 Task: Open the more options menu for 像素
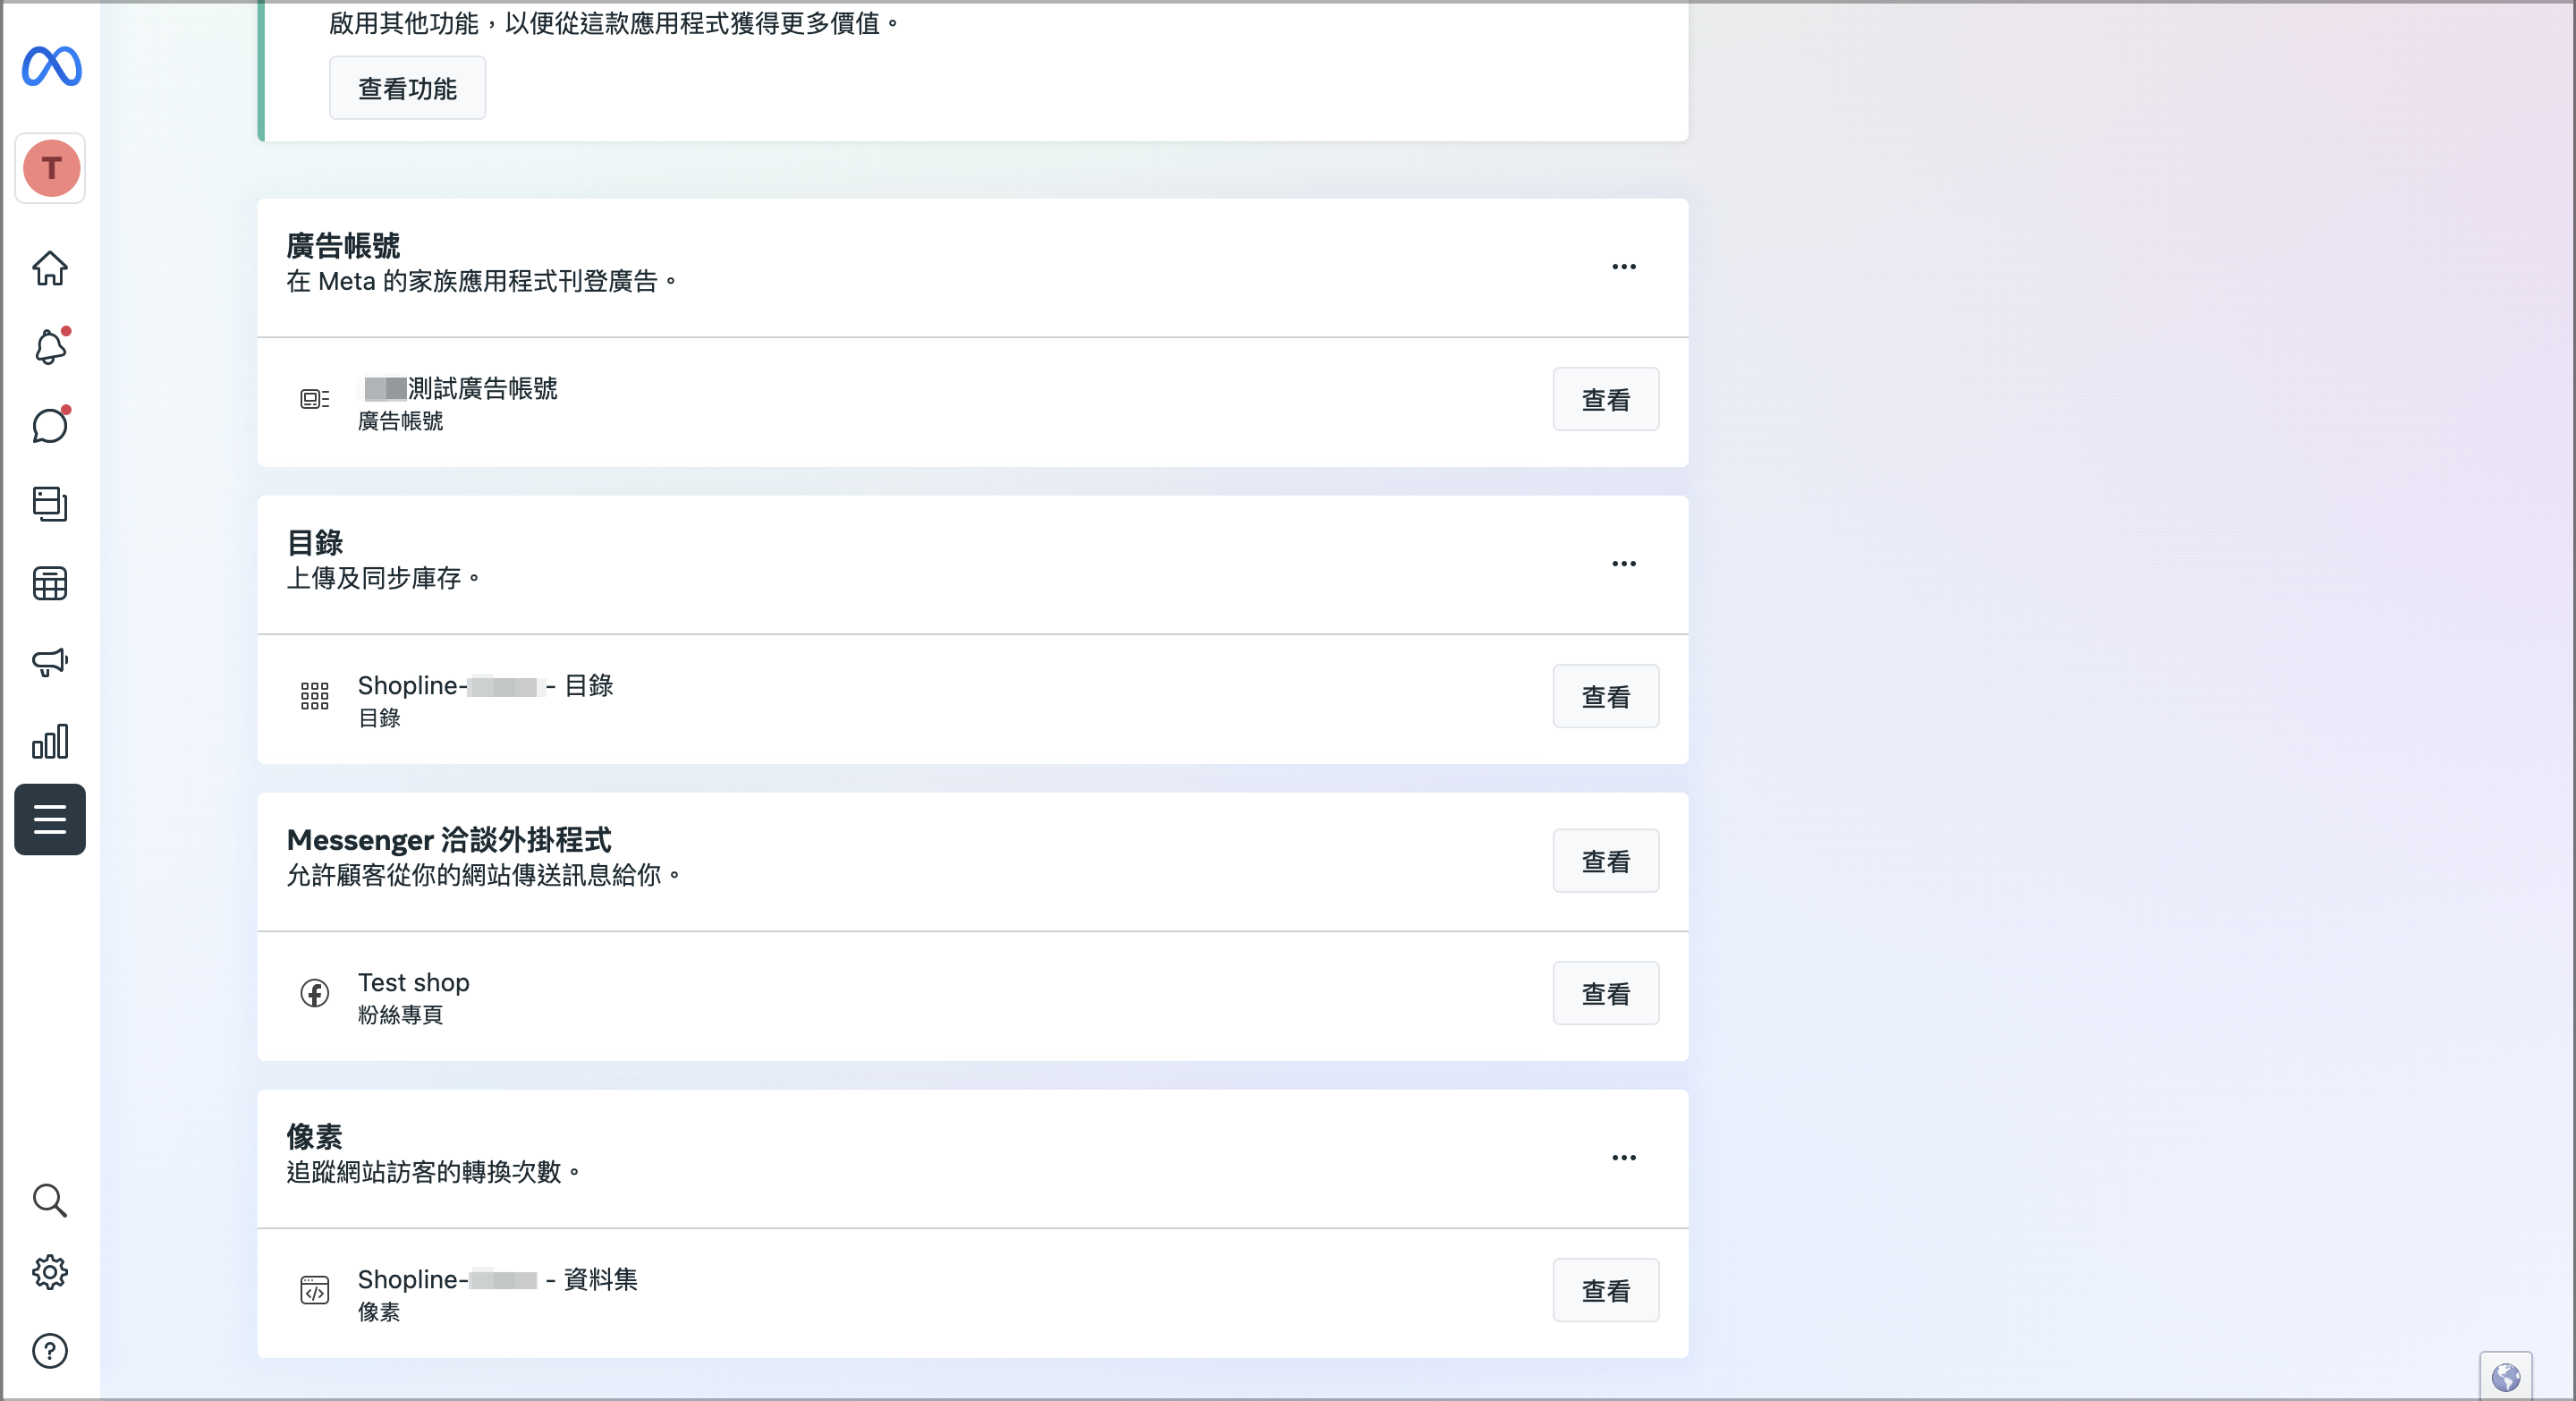point(1624,1157)
